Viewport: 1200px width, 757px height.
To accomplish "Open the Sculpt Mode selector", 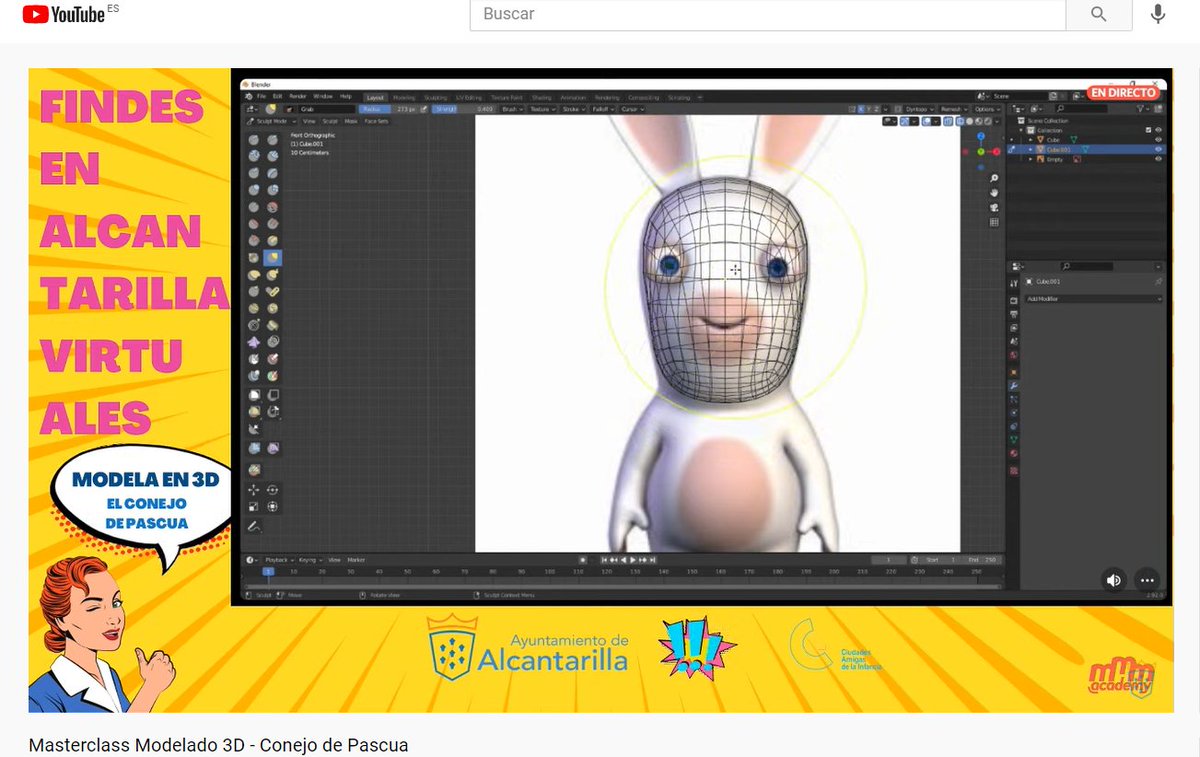I will click(271, 121).
